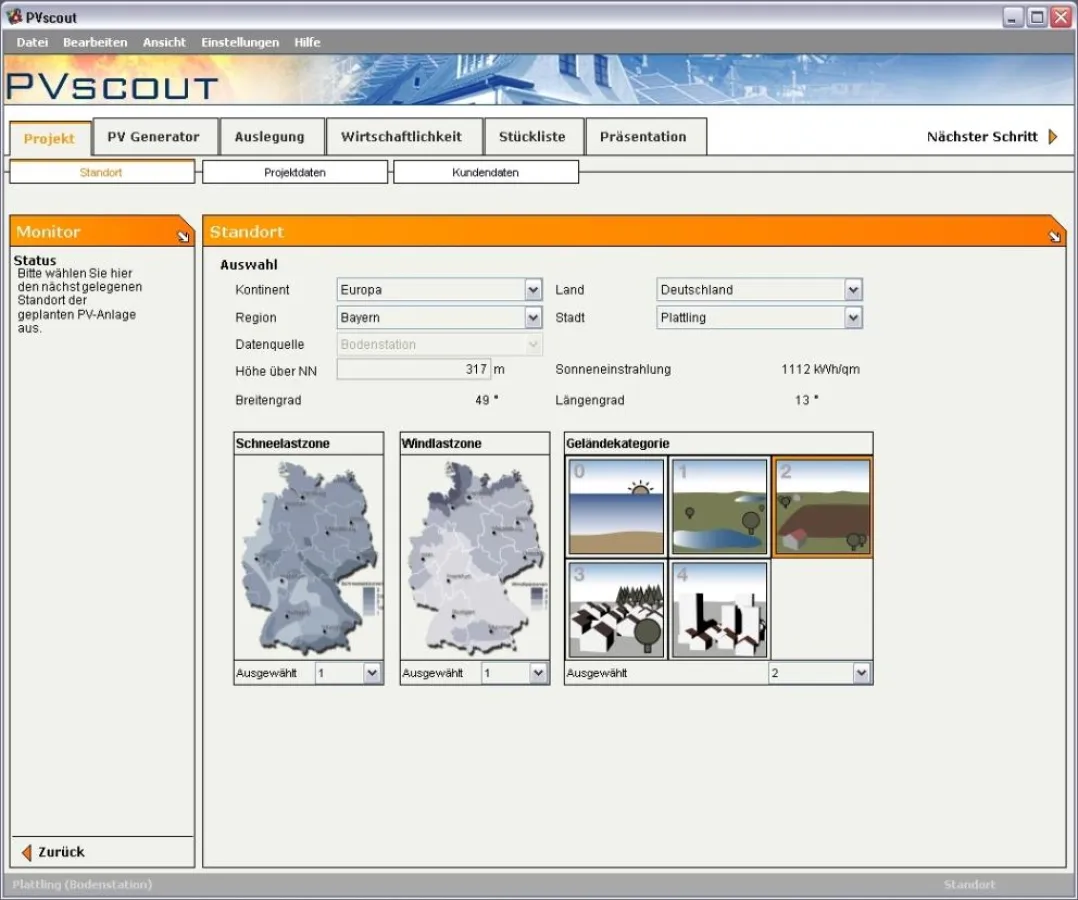1078x900 pixels.
Task: Click the Höhe über NN input field
Action: tap(413, 370)
